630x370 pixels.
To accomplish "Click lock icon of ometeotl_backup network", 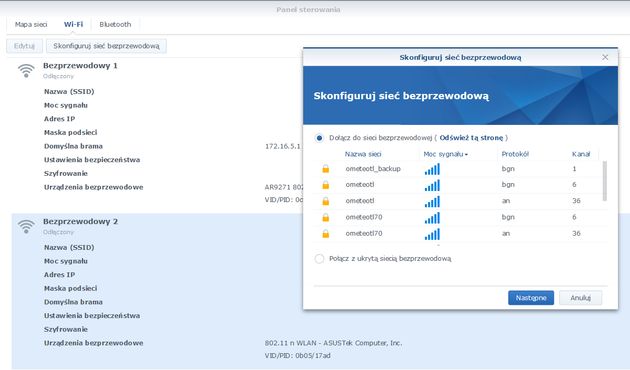I will 326,169.
